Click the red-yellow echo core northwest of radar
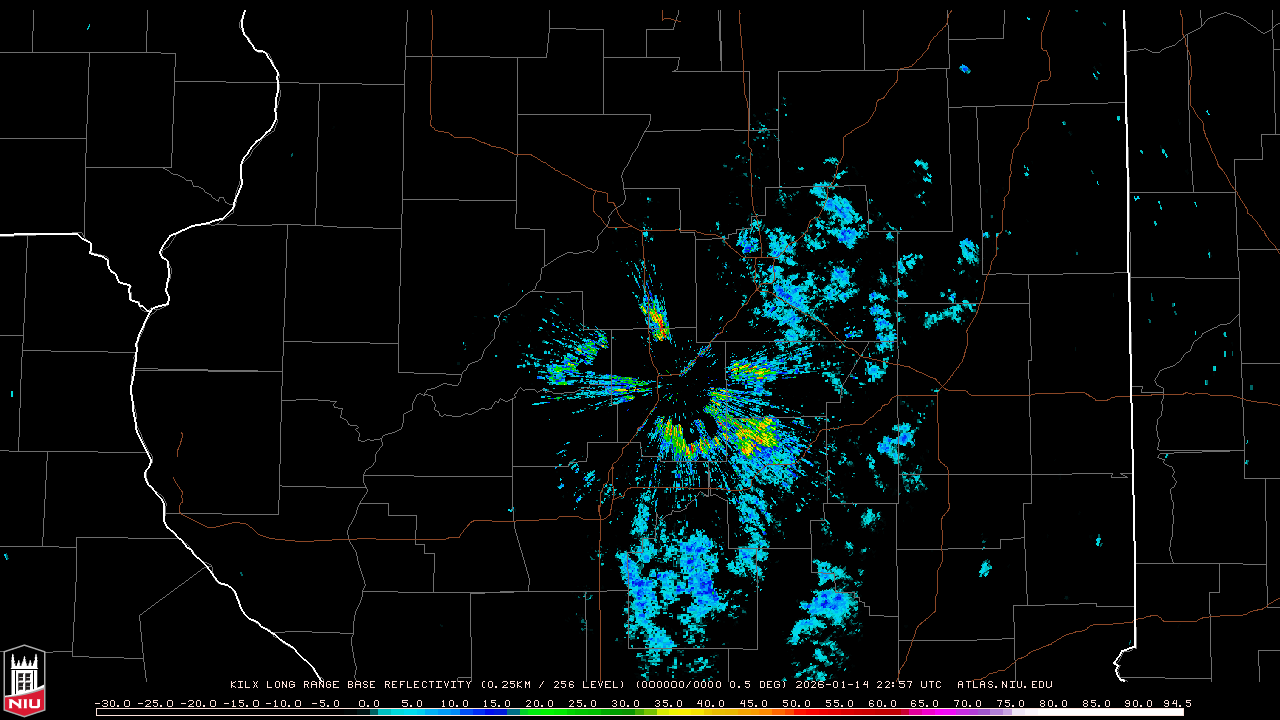 pyautogui.click(x=656, y=320)
